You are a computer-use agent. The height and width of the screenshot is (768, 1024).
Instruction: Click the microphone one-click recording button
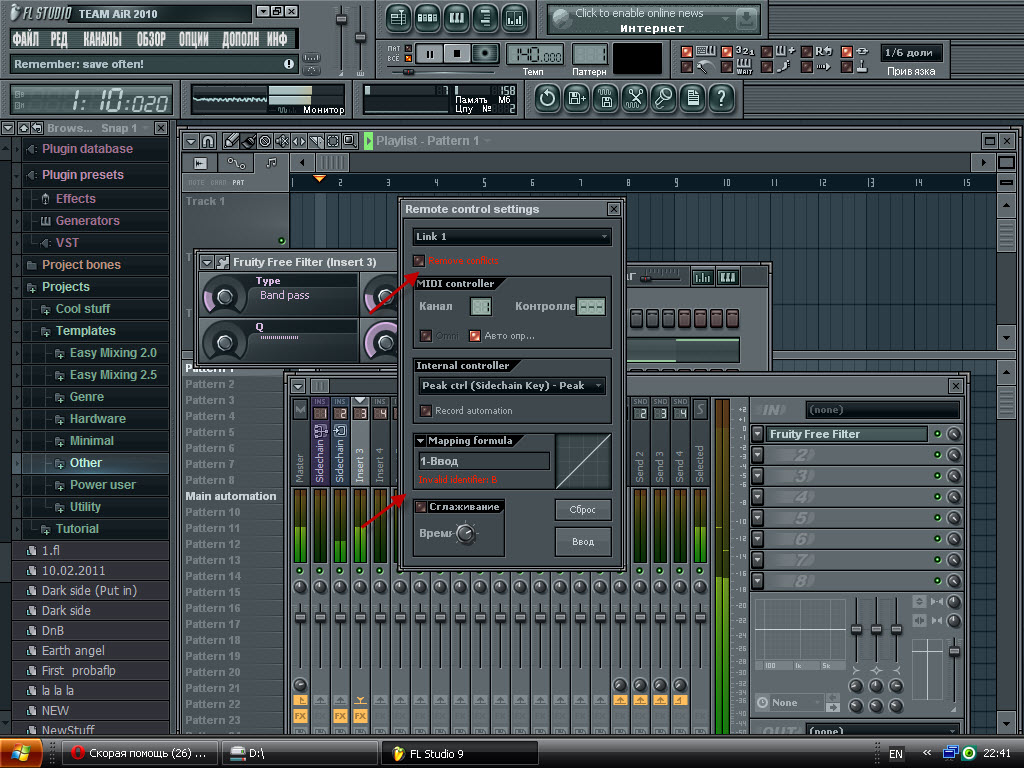click(664, 99)
